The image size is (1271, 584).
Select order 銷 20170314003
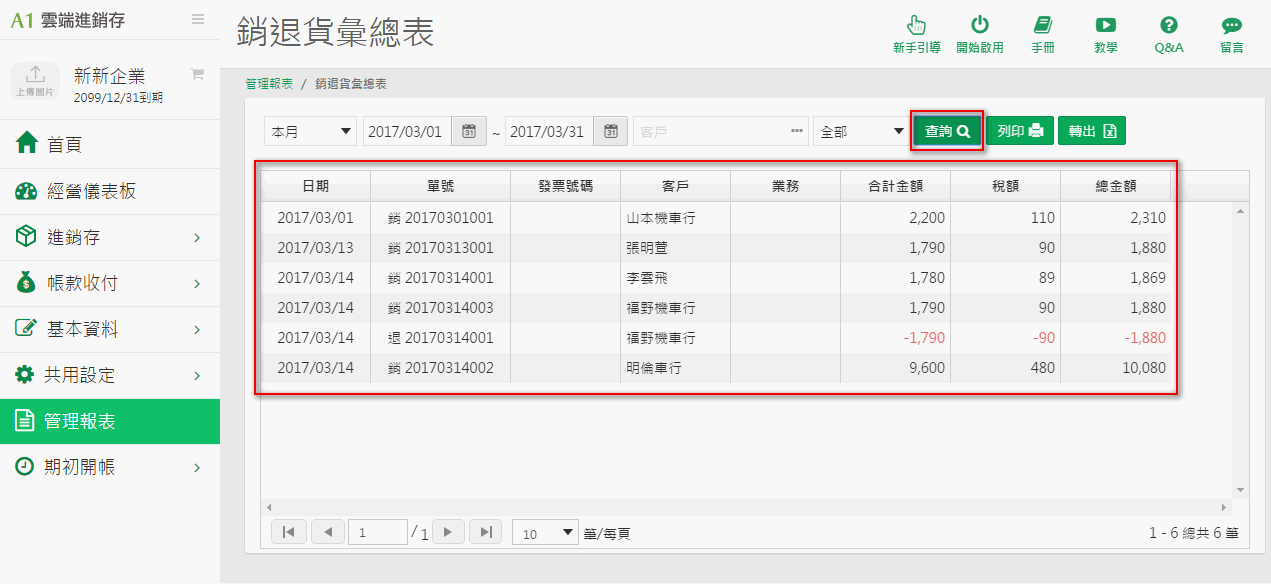440,308
